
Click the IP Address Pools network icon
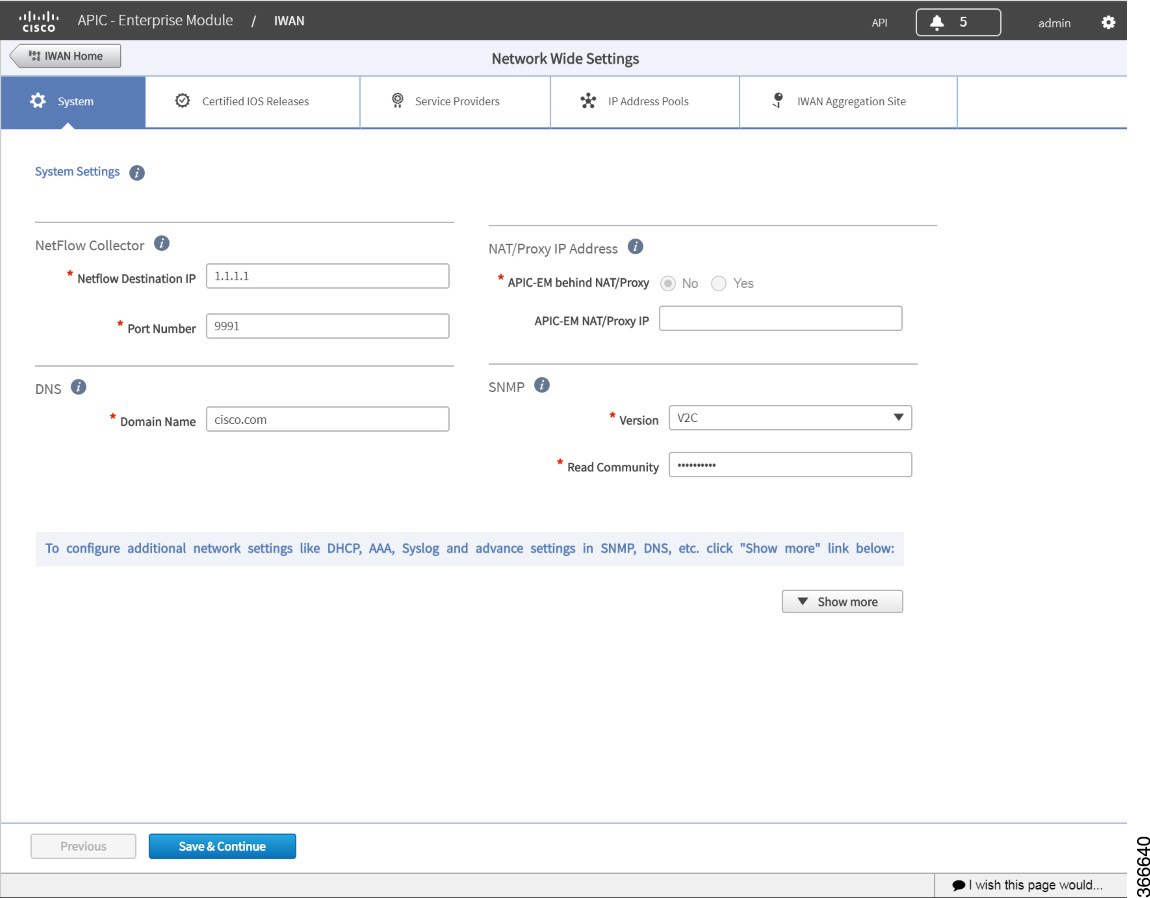(588, 101)
